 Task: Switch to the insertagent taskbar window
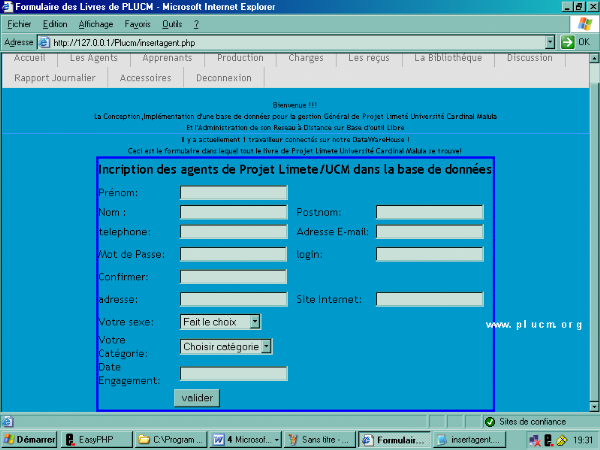(x=469, y=440)
